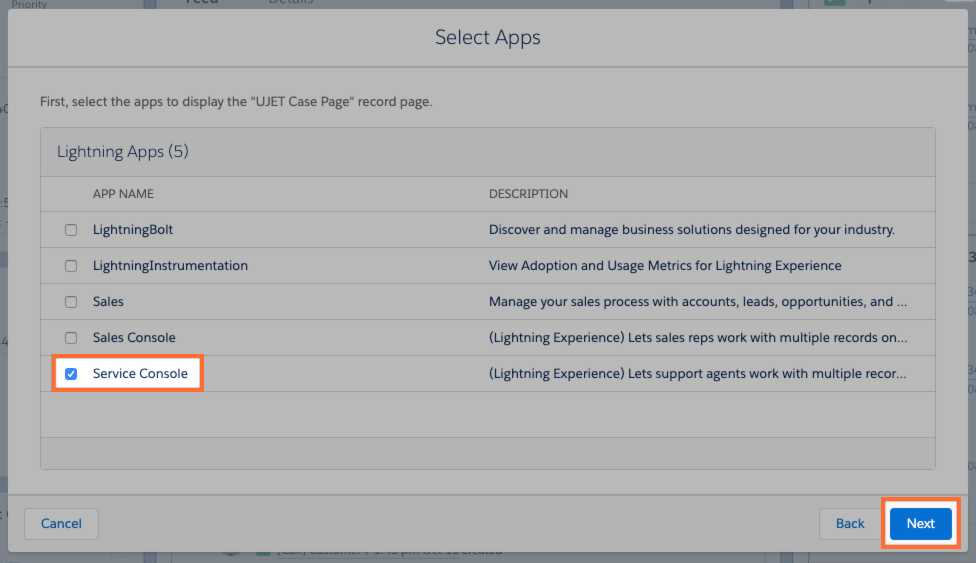This screenshot has height=563, width=976.
Task: Click the View Adoption and Usage Metrics description
Action: (665, 266)
